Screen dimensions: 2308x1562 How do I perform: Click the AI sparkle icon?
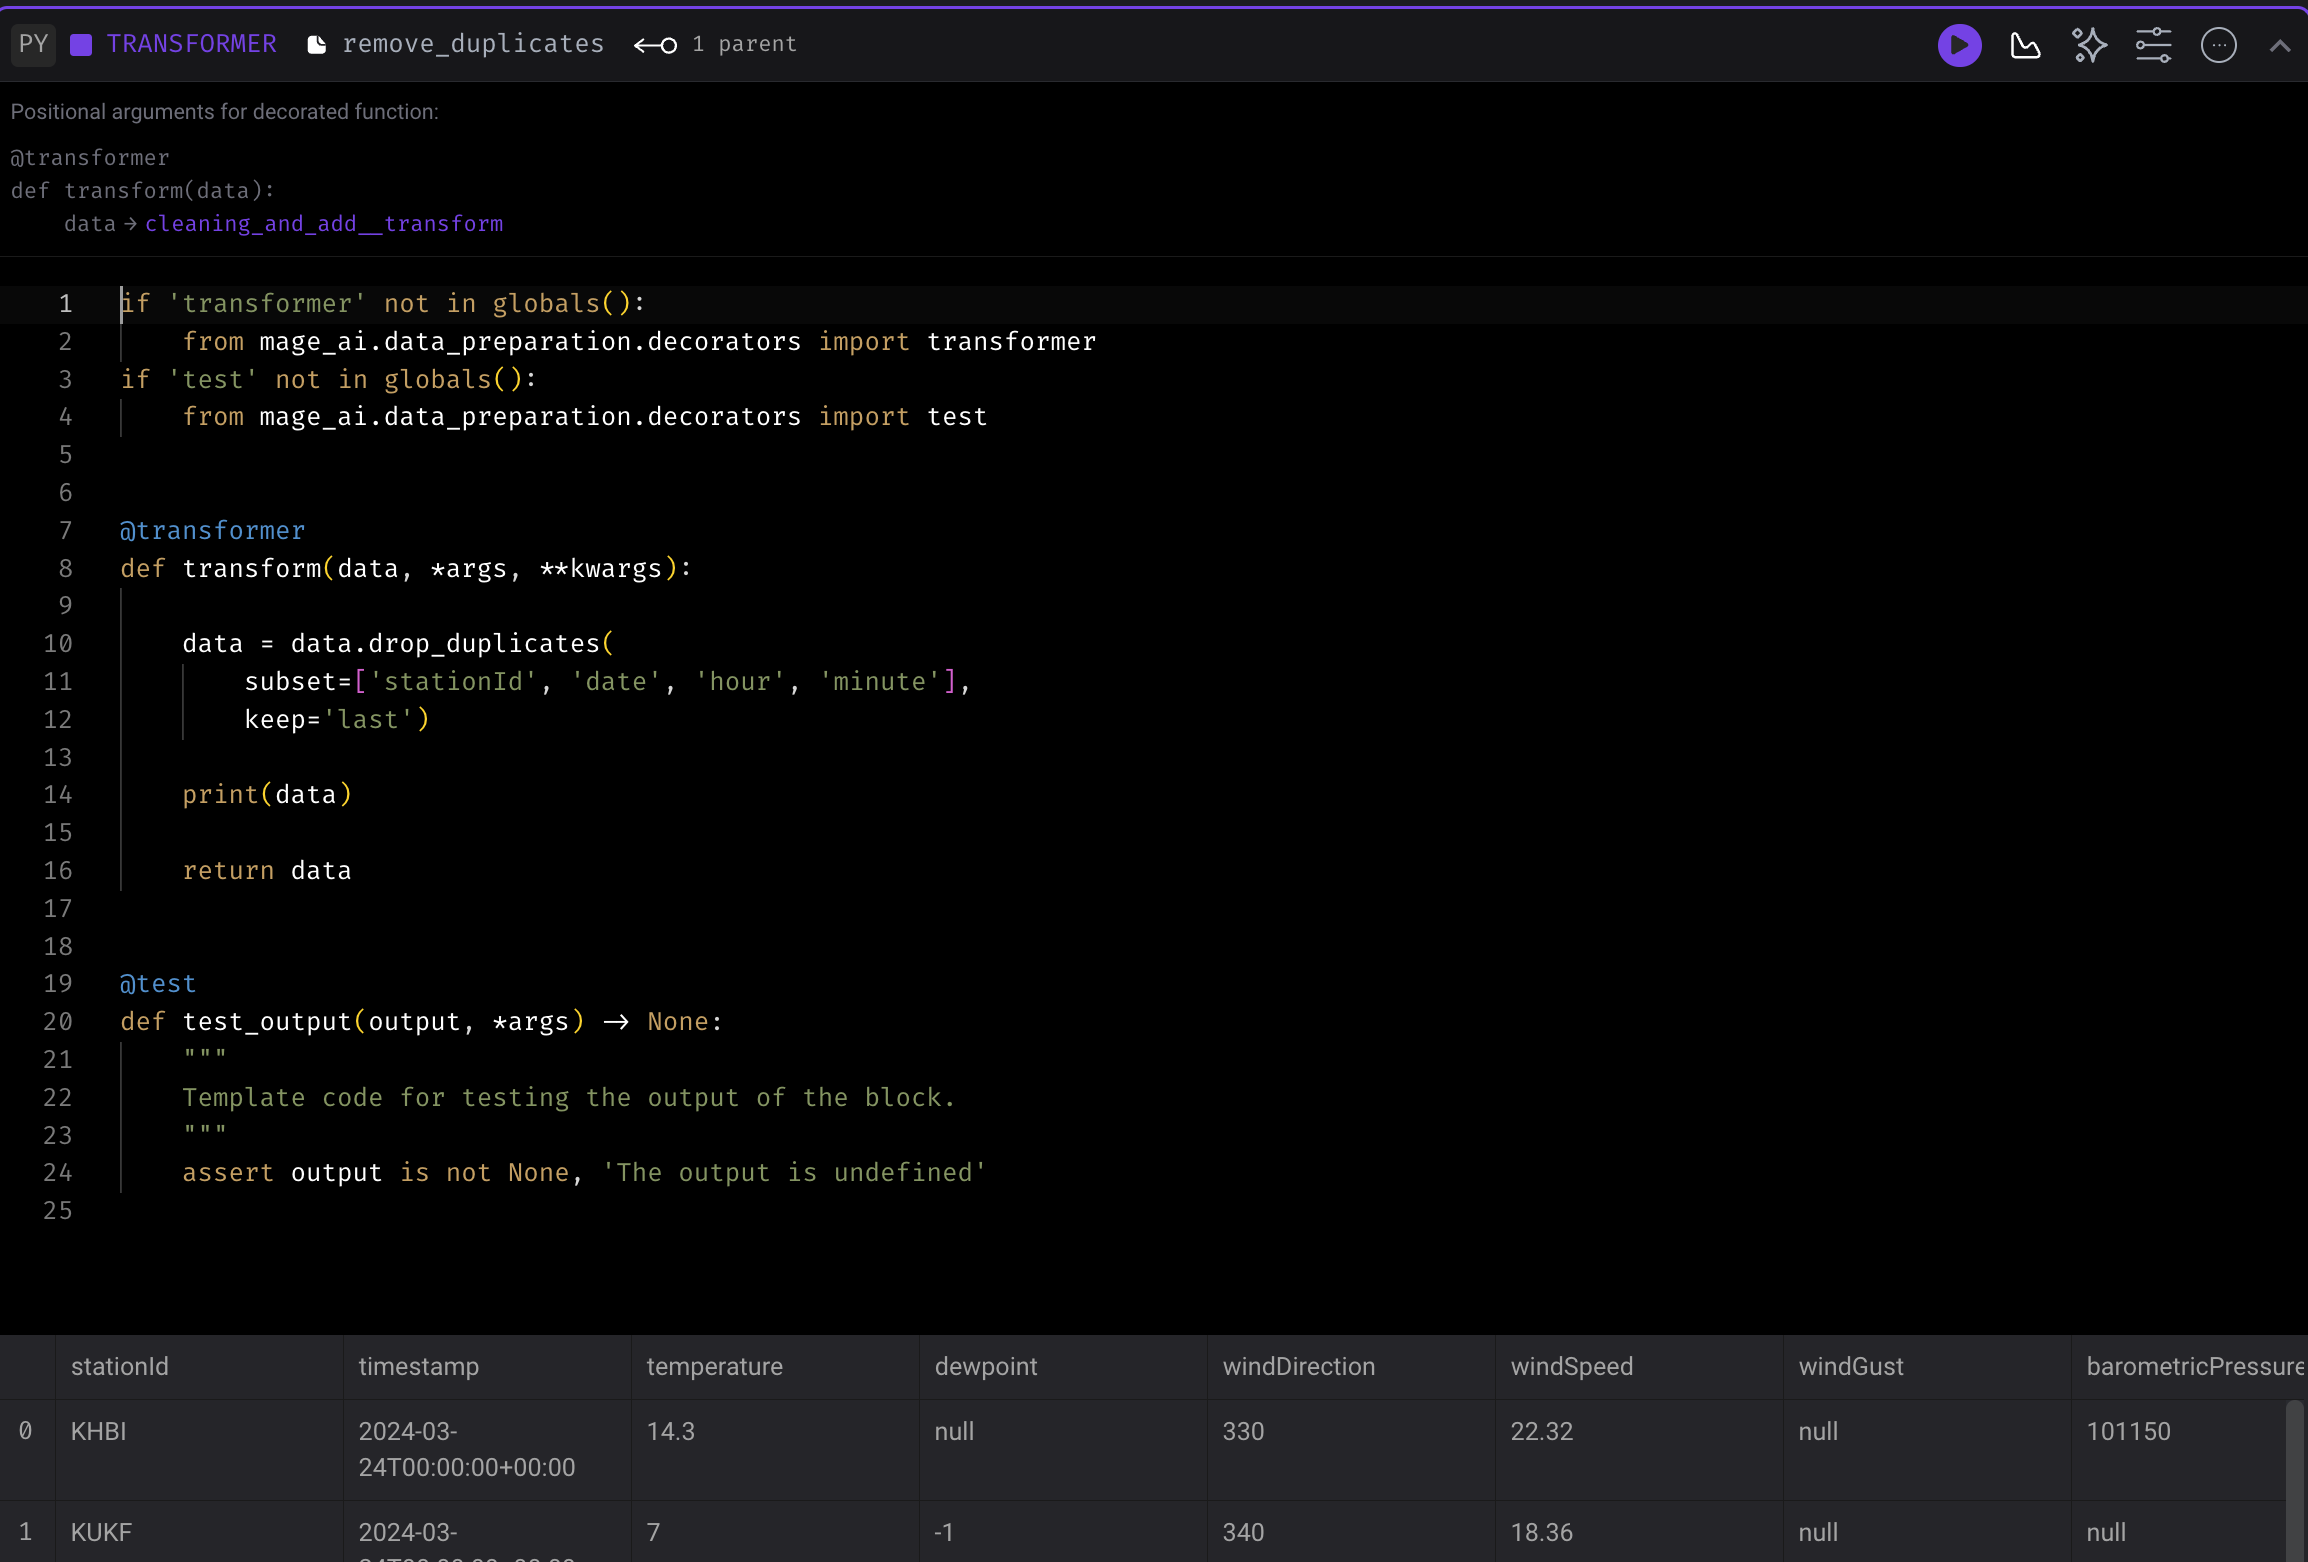[2089, 45]
